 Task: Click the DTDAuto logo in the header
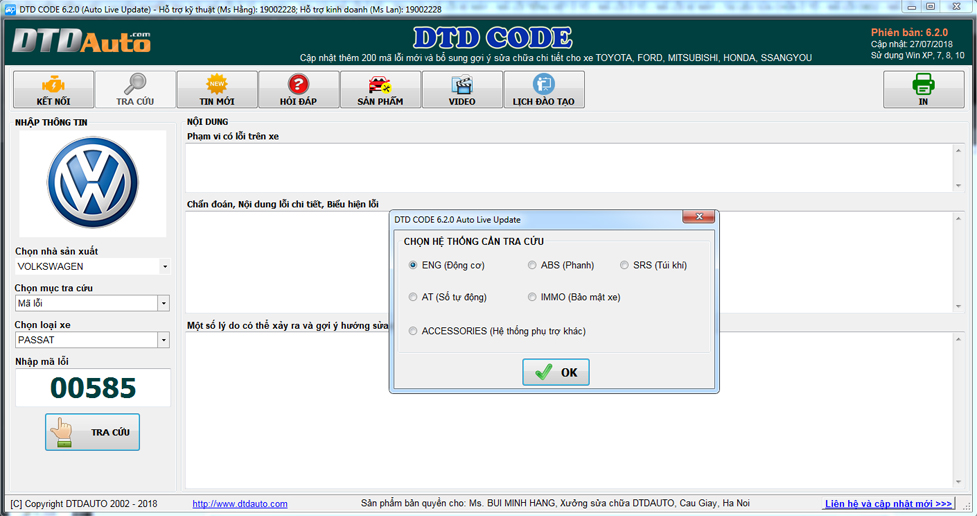click(82, 41)
